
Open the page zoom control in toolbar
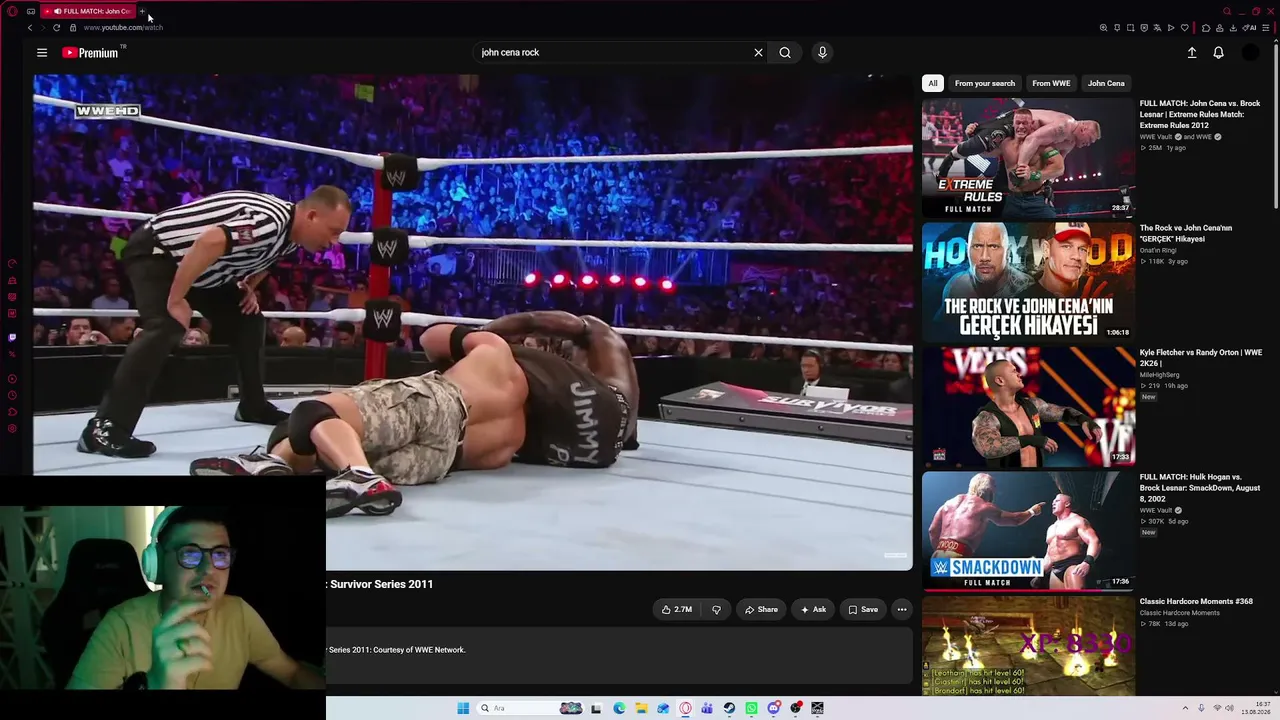coord(1104,28)
